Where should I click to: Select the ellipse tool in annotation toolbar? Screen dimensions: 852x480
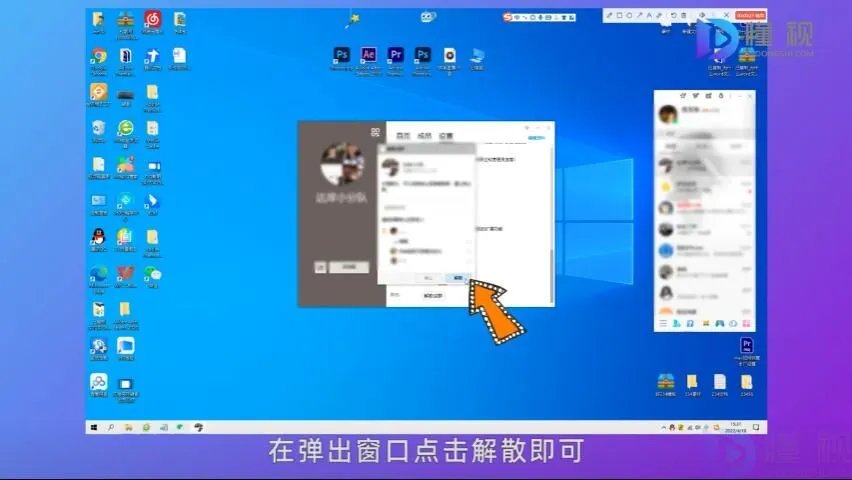coord(629,15)
